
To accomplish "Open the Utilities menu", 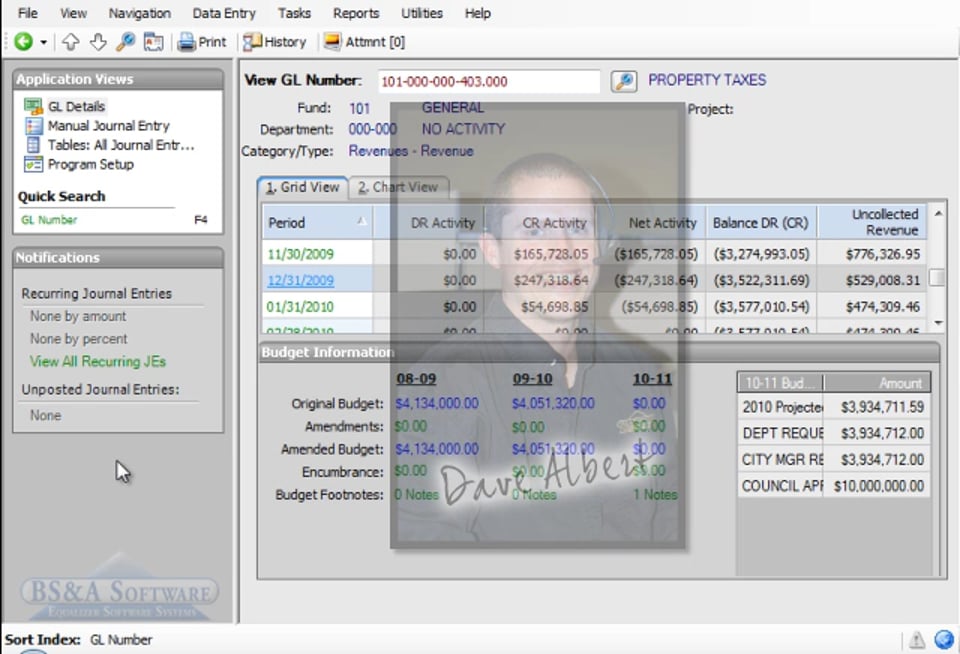I will 422,13.
